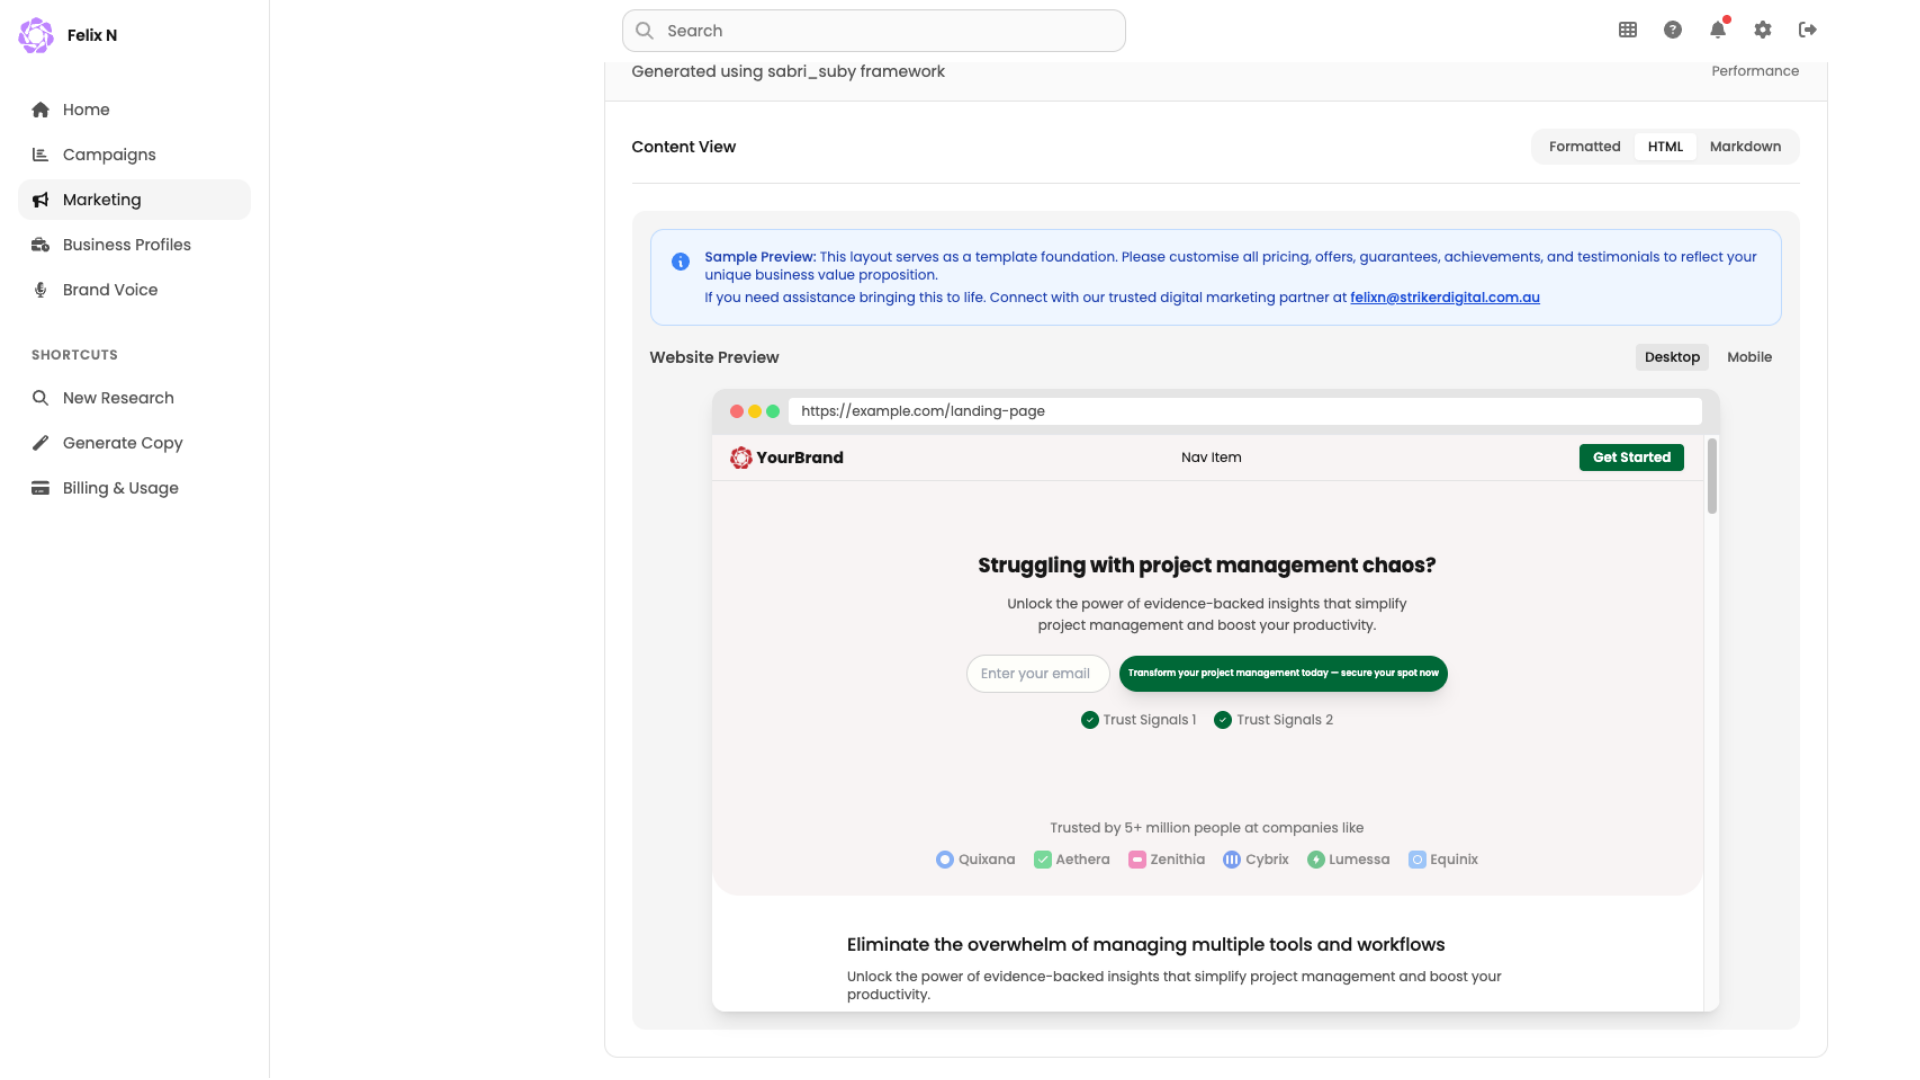Click the Get Started button
1920x1080 pixels.
point(1631,458)
